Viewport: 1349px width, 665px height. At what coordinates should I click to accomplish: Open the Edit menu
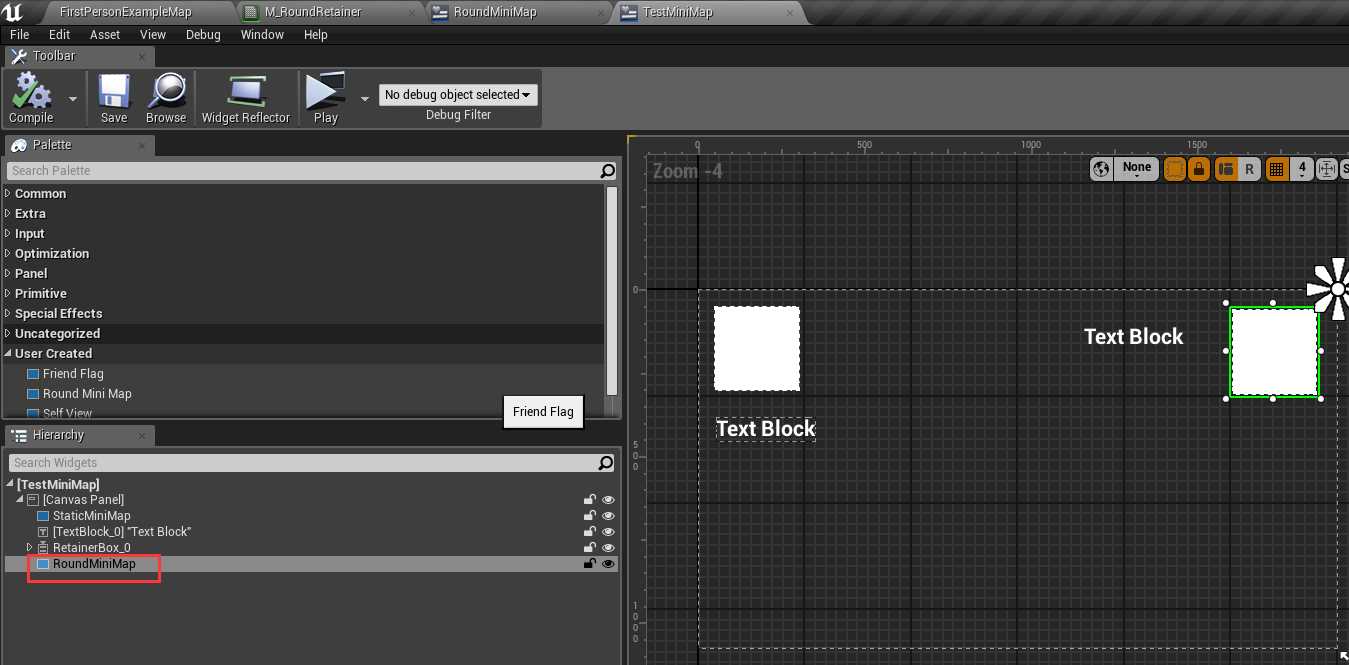(x=59, y=35)
